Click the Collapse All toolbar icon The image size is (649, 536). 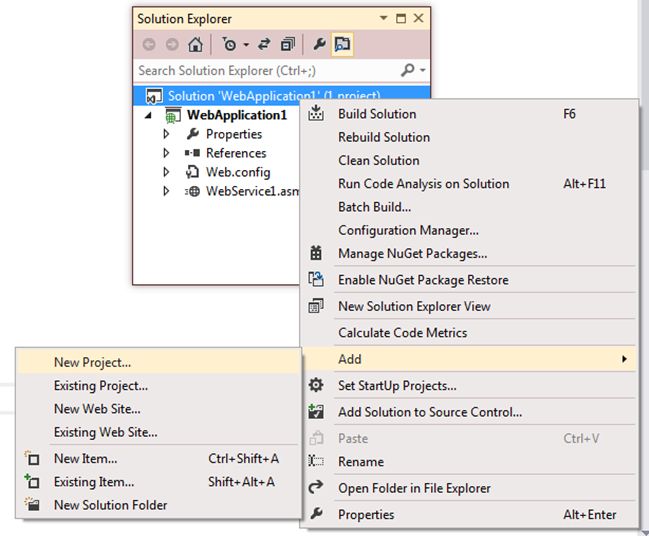[288, 44]
